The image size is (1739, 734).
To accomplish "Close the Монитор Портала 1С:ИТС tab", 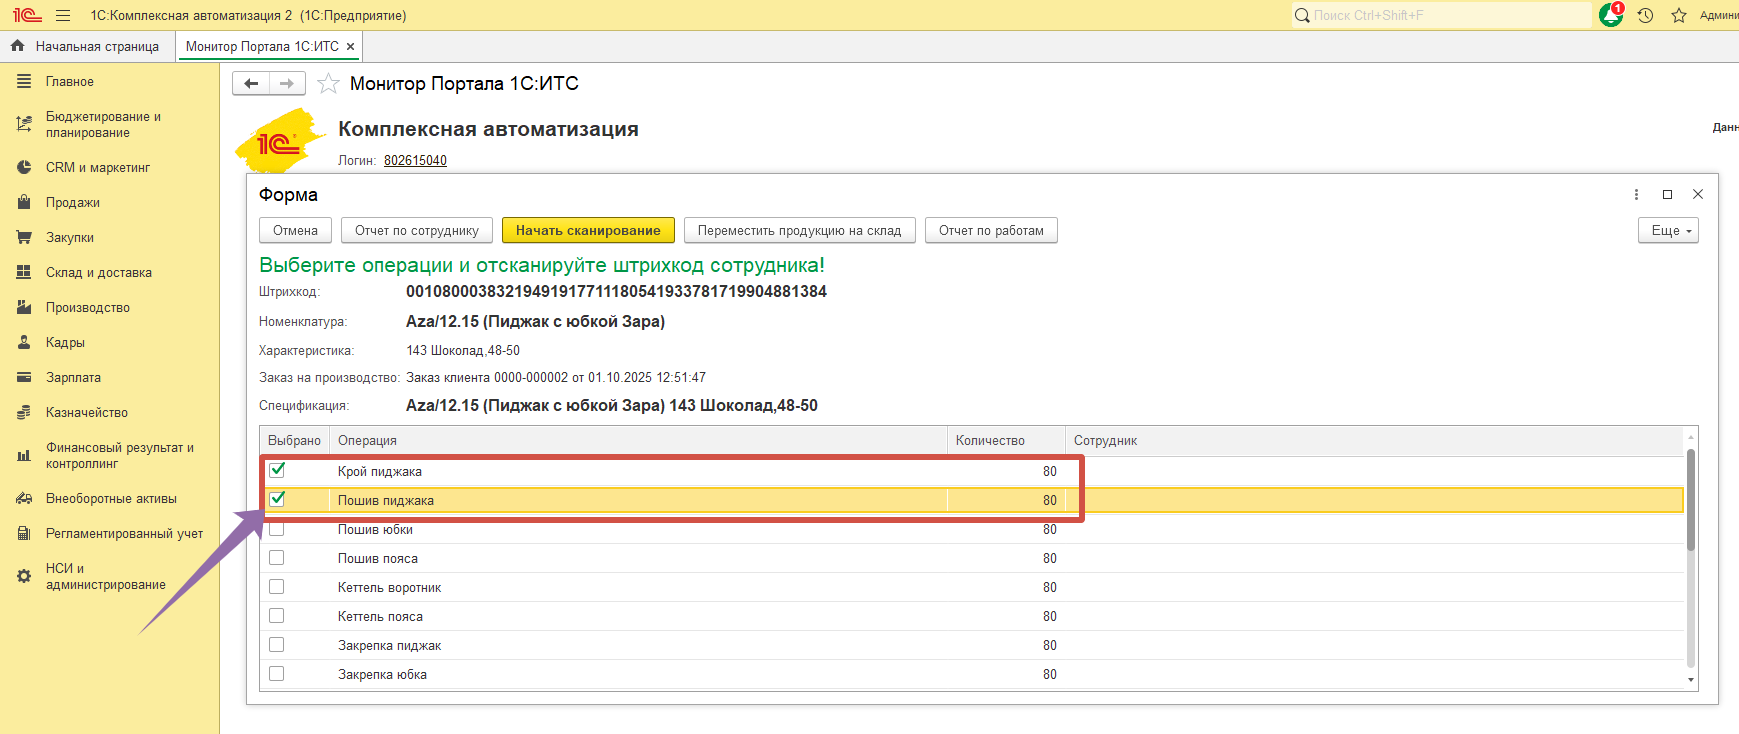I will tap(350, 47).
